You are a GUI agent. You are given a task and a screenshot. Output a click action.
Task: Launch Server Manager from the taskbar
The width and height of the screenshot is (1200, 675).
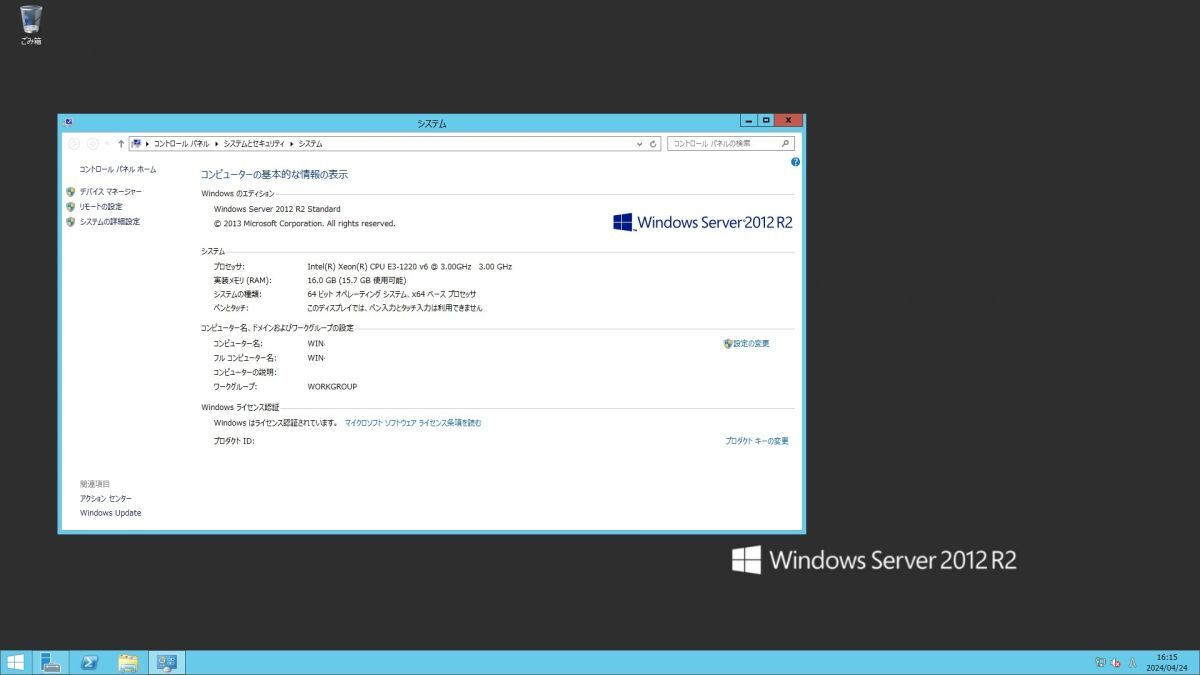coord(52,662)
